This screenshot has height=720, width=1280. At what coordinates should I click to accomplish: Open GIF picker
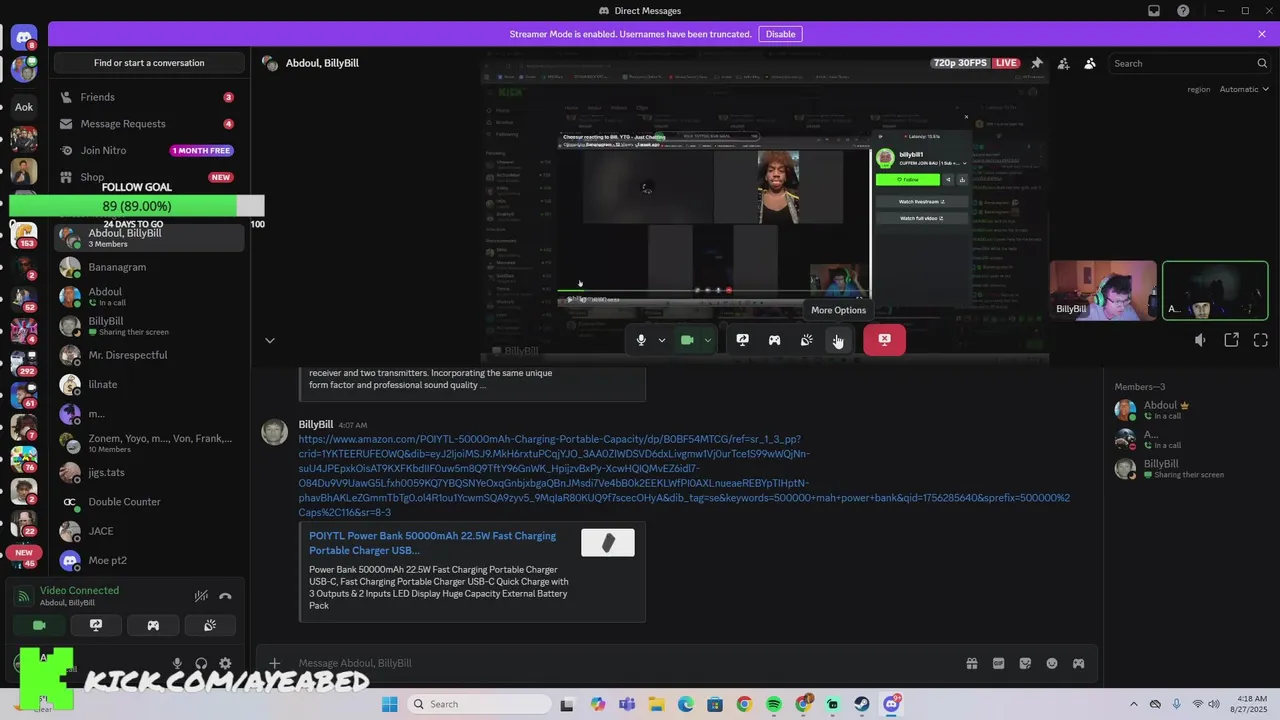coord(998,663)
